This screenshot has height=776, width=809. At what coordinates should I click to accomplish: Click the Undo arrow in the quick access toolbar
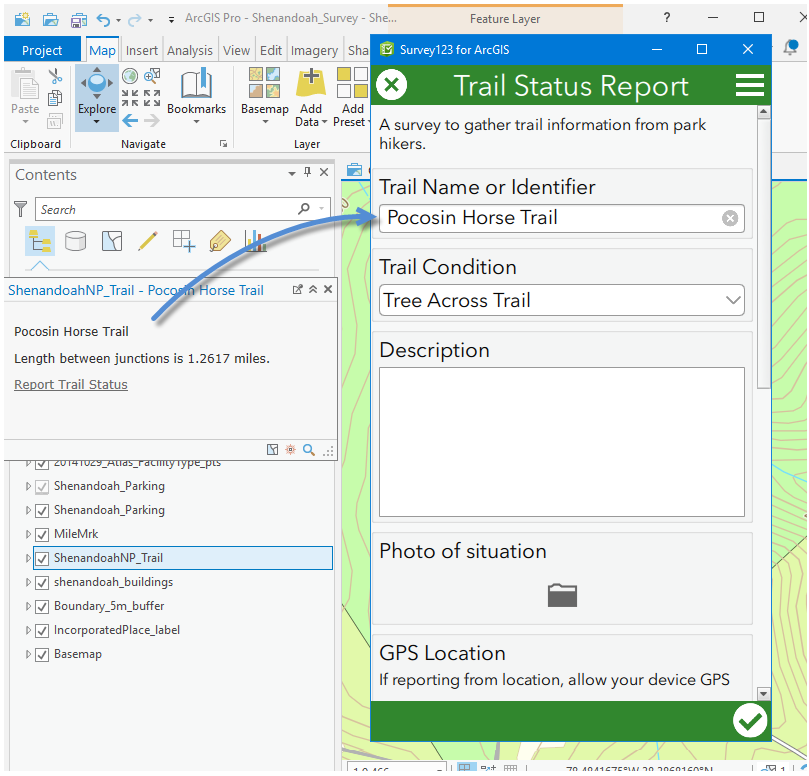pos(104,20)
